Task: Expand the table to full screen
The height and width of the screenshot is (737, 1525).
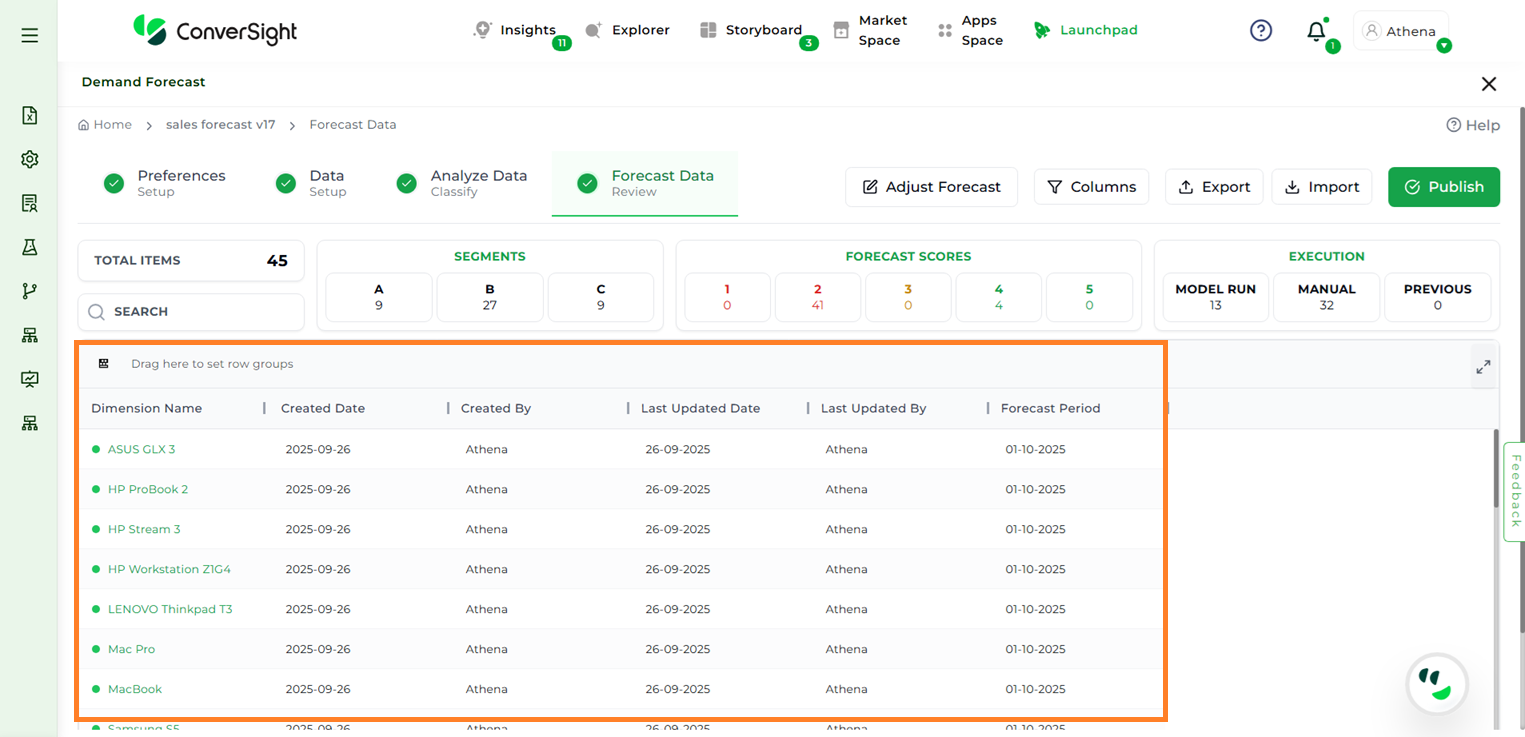Action: pyautogui.click(x=1483, y=366)
